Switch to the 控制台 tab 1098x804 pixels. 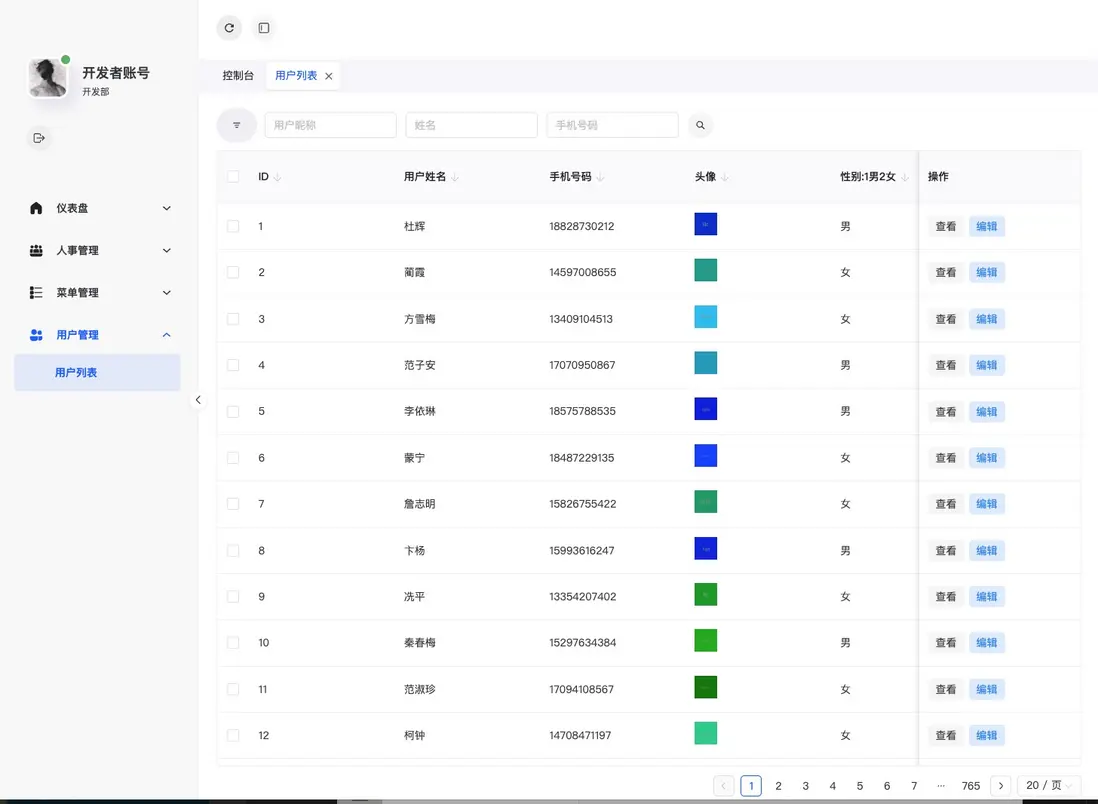click(x=238, y=76)
